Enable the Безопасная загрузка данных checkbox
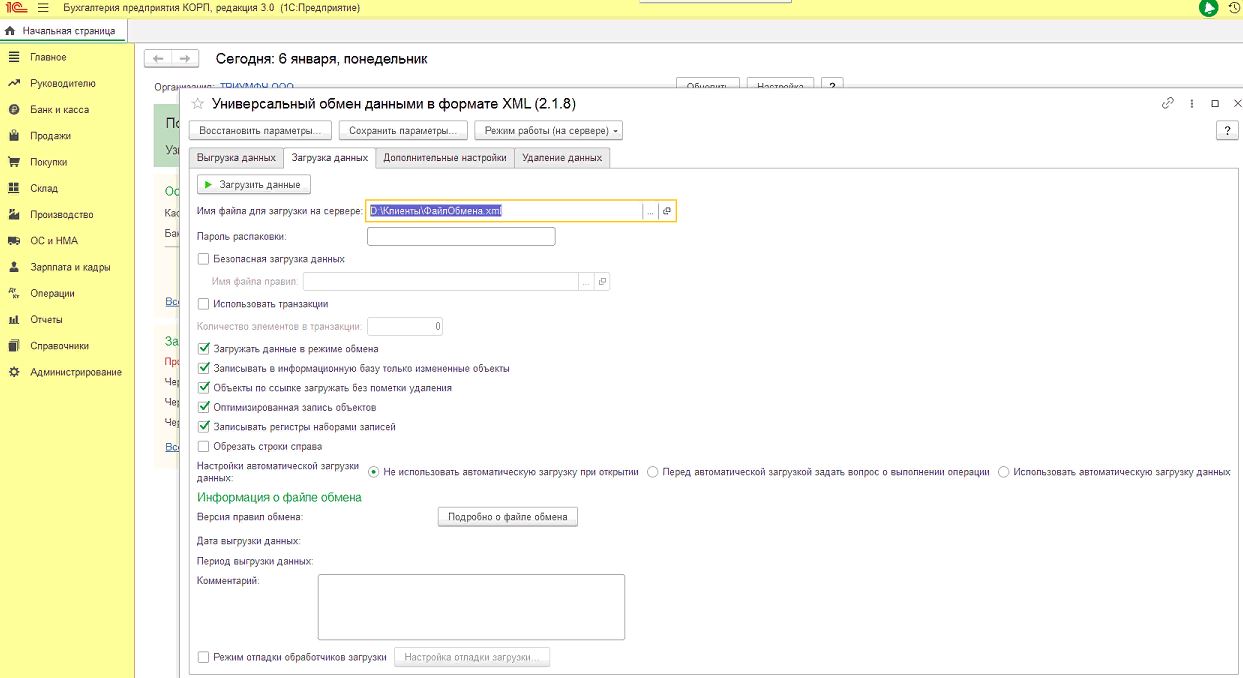 pyautogui.click(x=204, y=259)
